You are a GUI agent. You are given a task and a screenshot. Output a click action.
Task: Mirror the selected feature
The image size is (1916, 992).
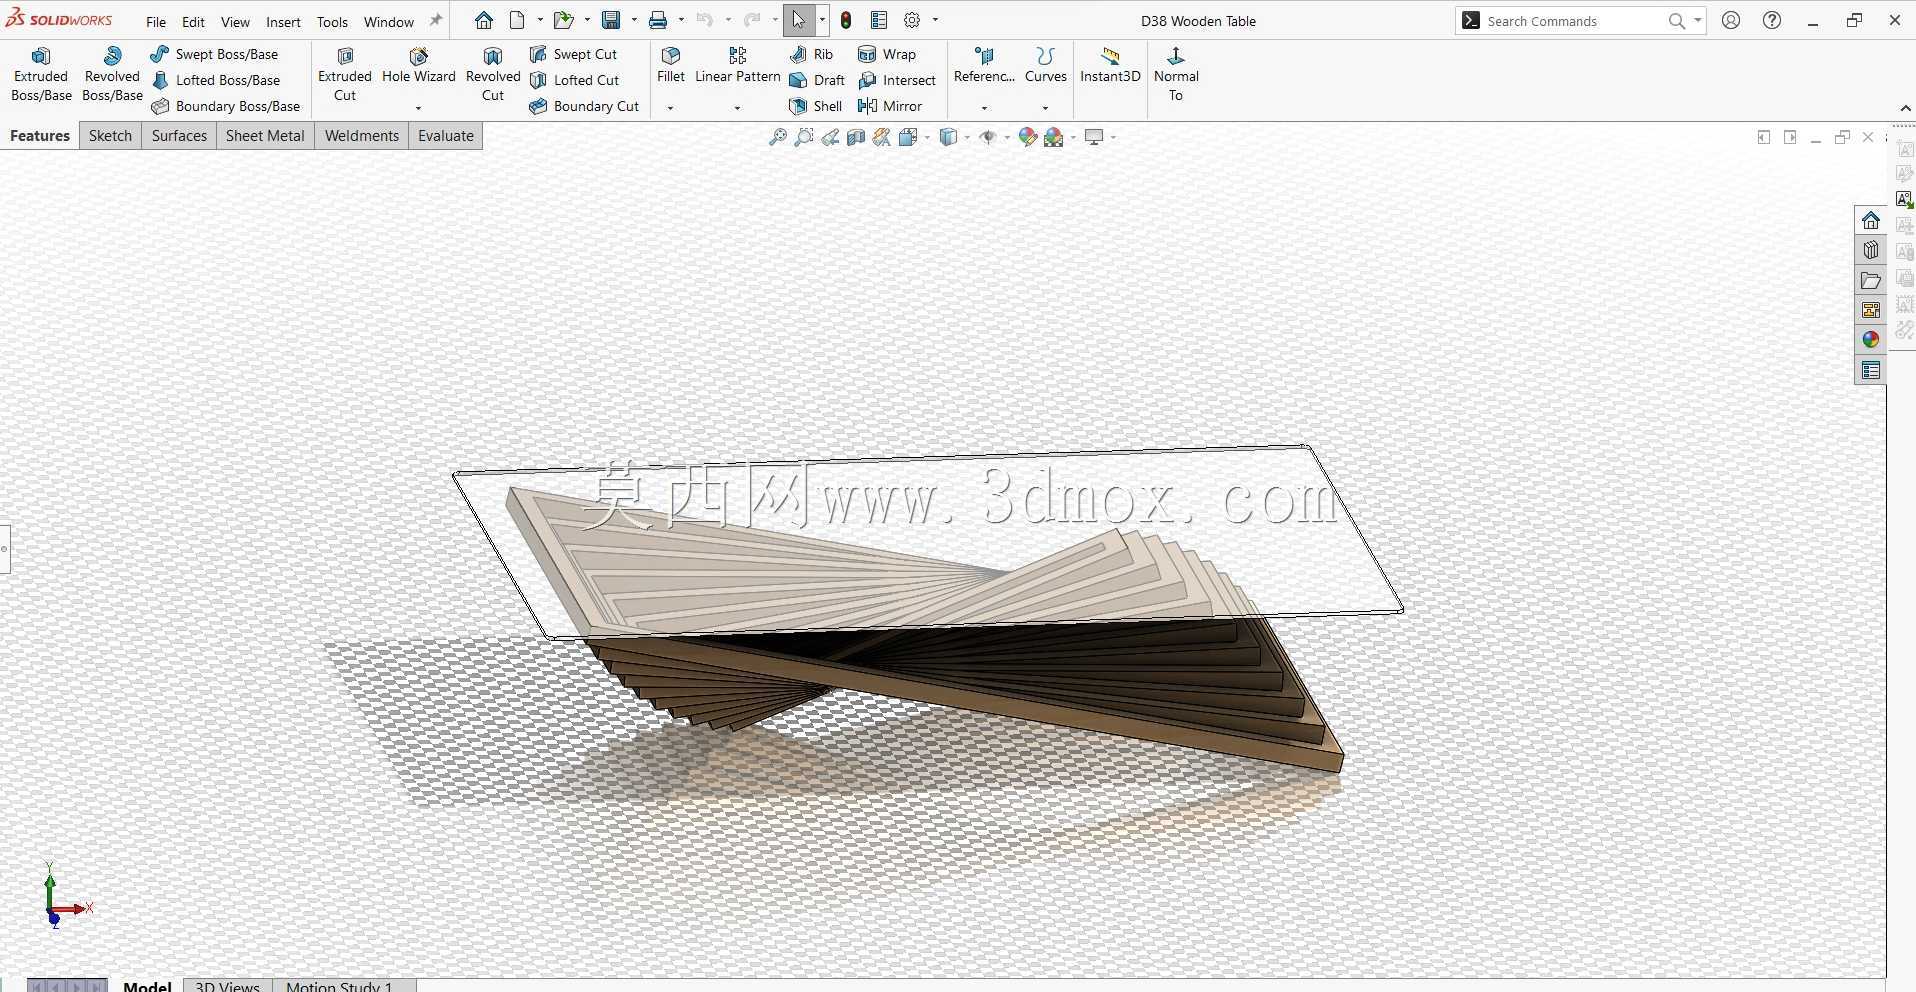pos(890,106)
